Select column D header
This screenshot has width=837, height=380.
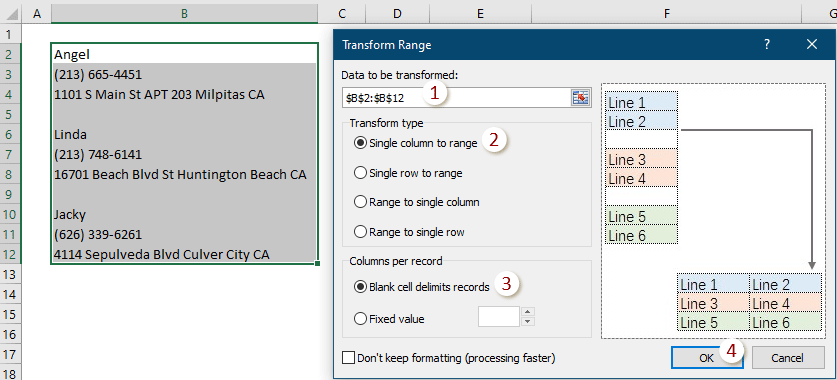coord(397,14)
